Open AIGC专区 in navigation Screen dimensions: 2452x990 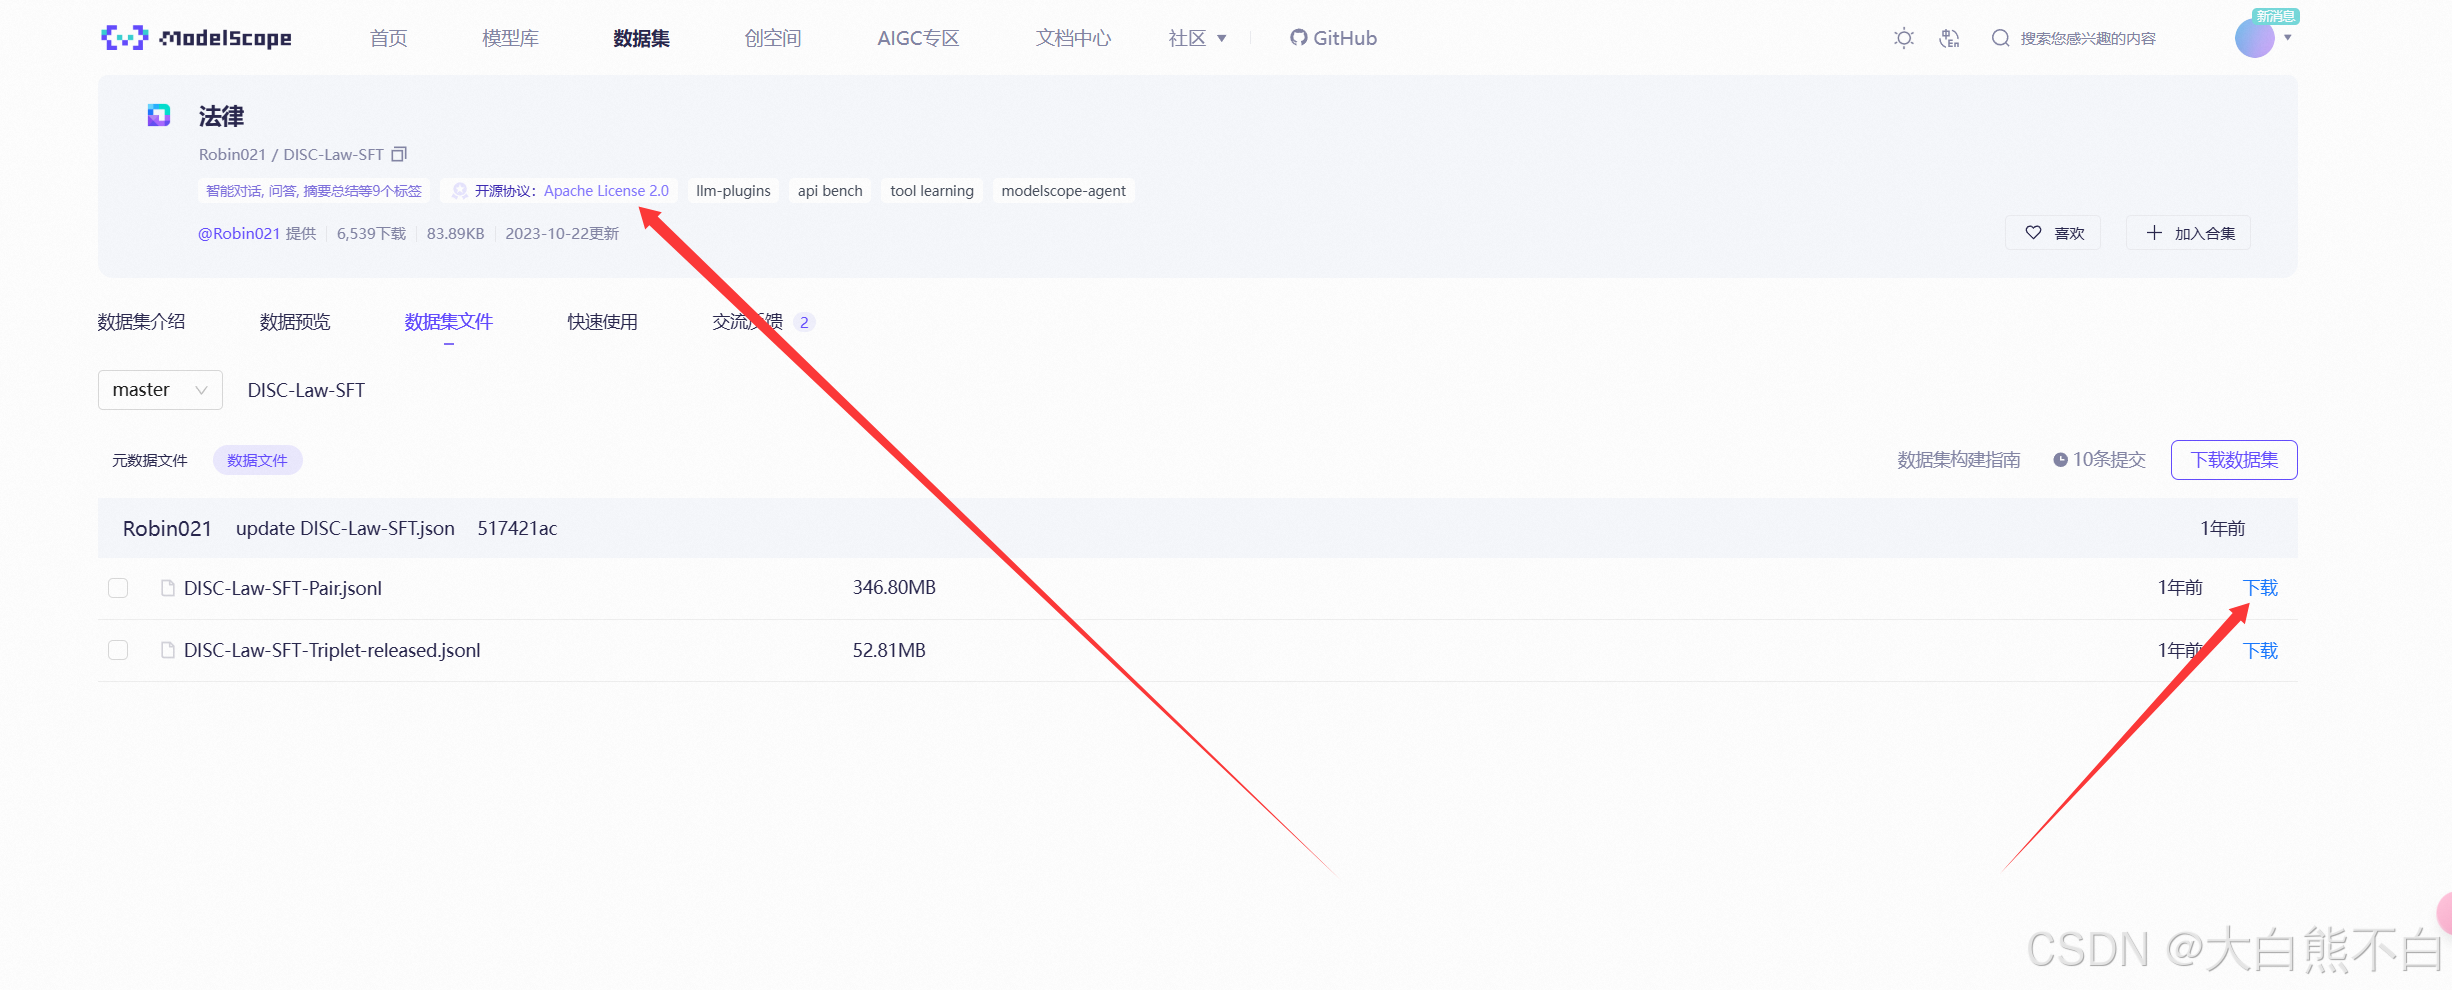tap(918, 38)
